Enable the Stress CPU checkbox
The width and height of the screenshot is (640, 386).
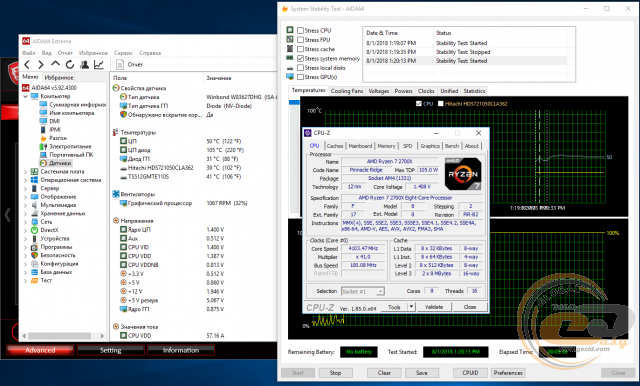click(300, 30)
